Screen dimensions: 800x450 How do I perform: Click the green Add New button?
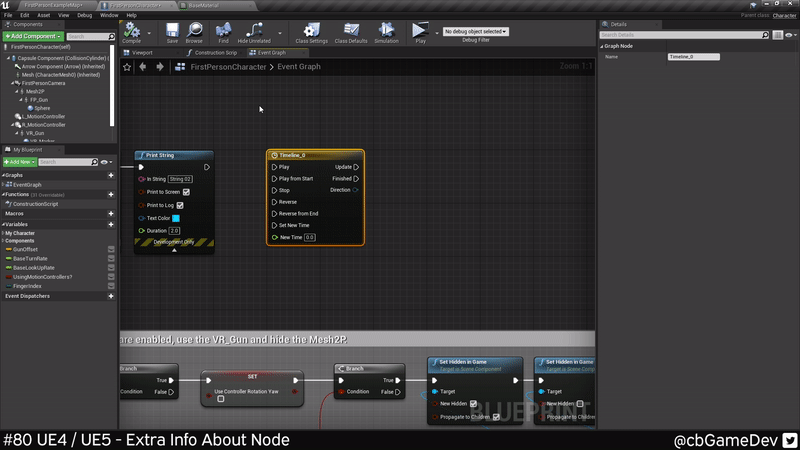18,162
